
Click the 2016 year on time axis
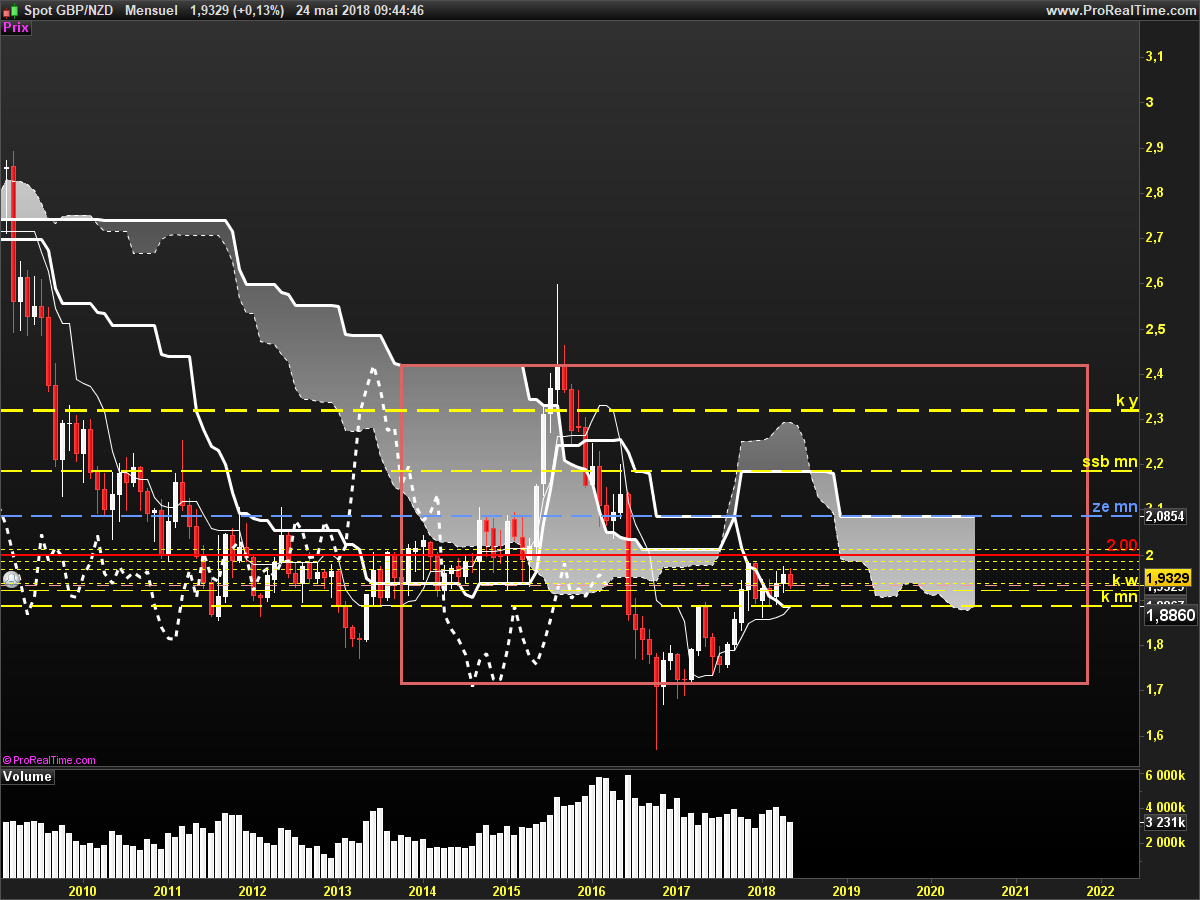pyautogui.click(x=592, y=890)
